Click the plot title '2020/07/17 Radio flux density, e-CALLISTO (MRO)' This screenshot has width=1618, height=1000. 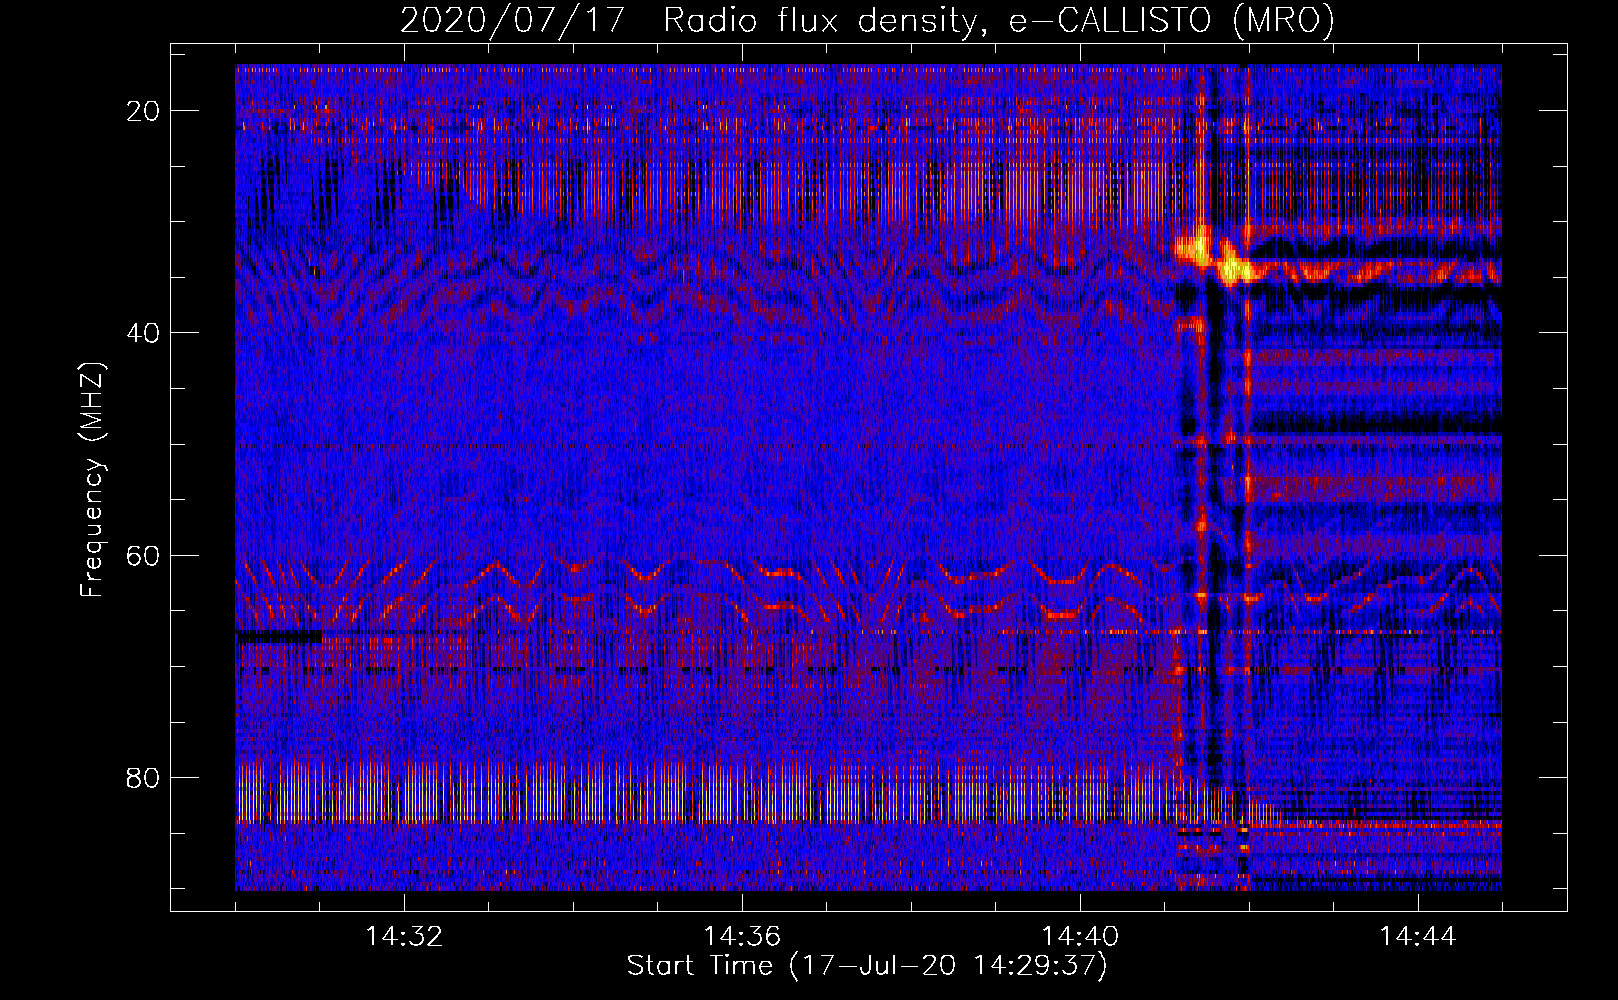[867, 20]
